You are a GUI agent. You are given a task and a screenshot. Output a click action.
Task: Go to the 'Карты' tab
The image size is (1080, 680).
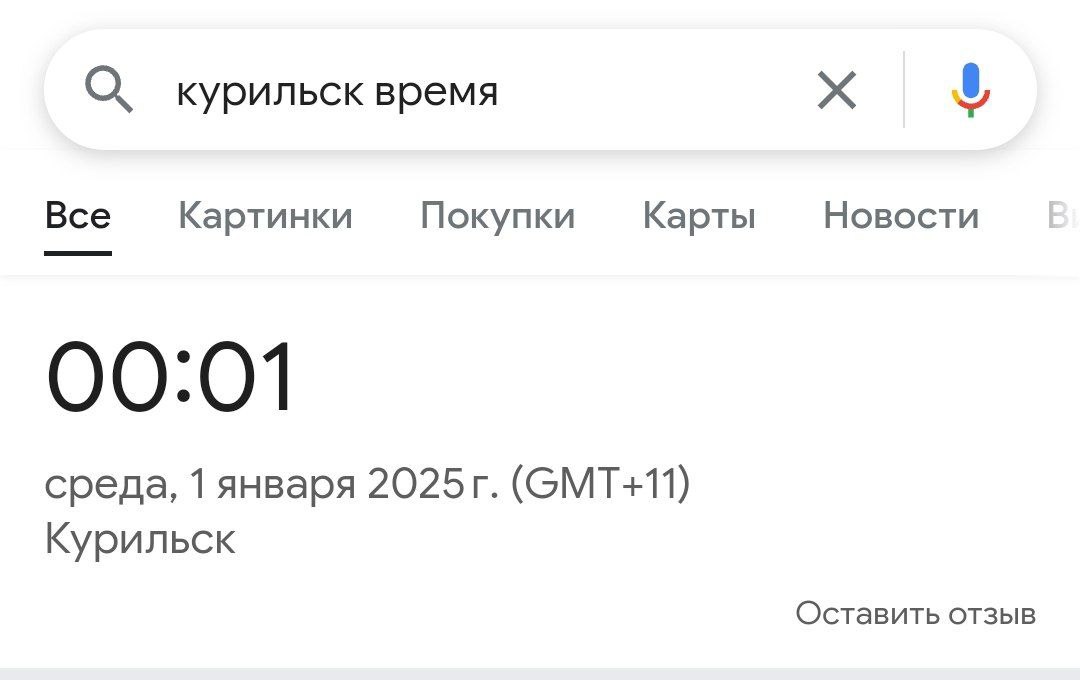pyautogui.click(x=699, y=215)
